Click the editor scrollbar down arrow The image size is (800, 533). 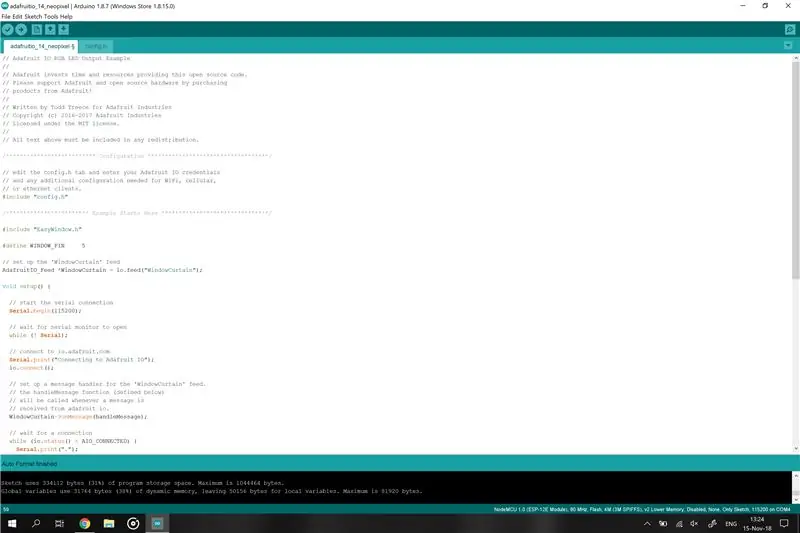795,449
